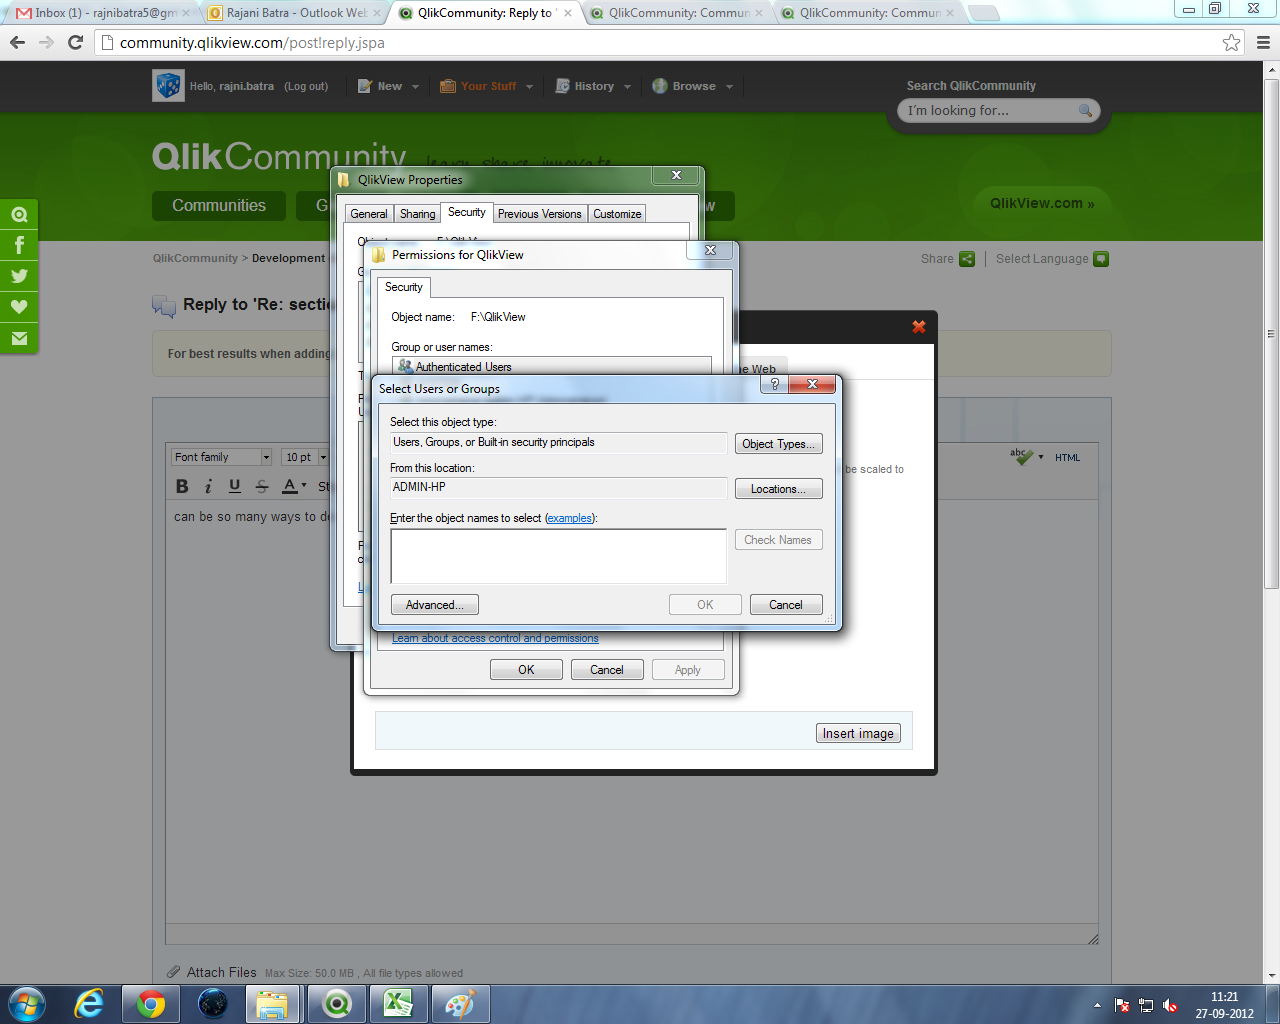Share via the Twitter sidebar icon

pyautogui.click(x=19, y=276)
